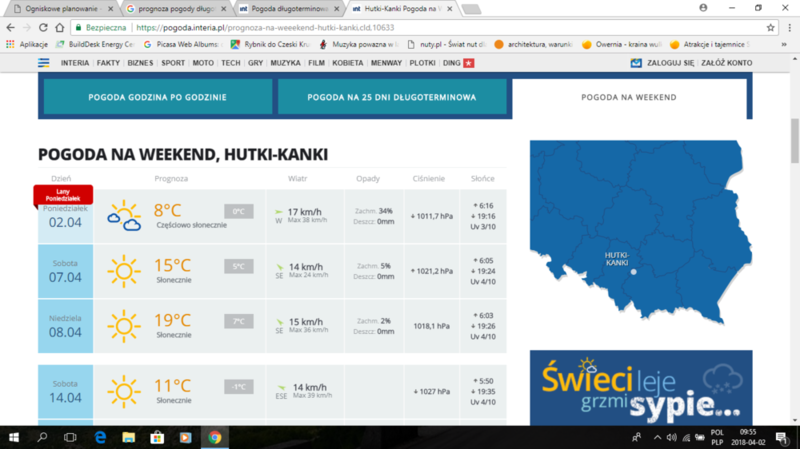This screenshot has height=449, width=800.
Task: Open File Explorer from the taskbar
Action: 129,437
